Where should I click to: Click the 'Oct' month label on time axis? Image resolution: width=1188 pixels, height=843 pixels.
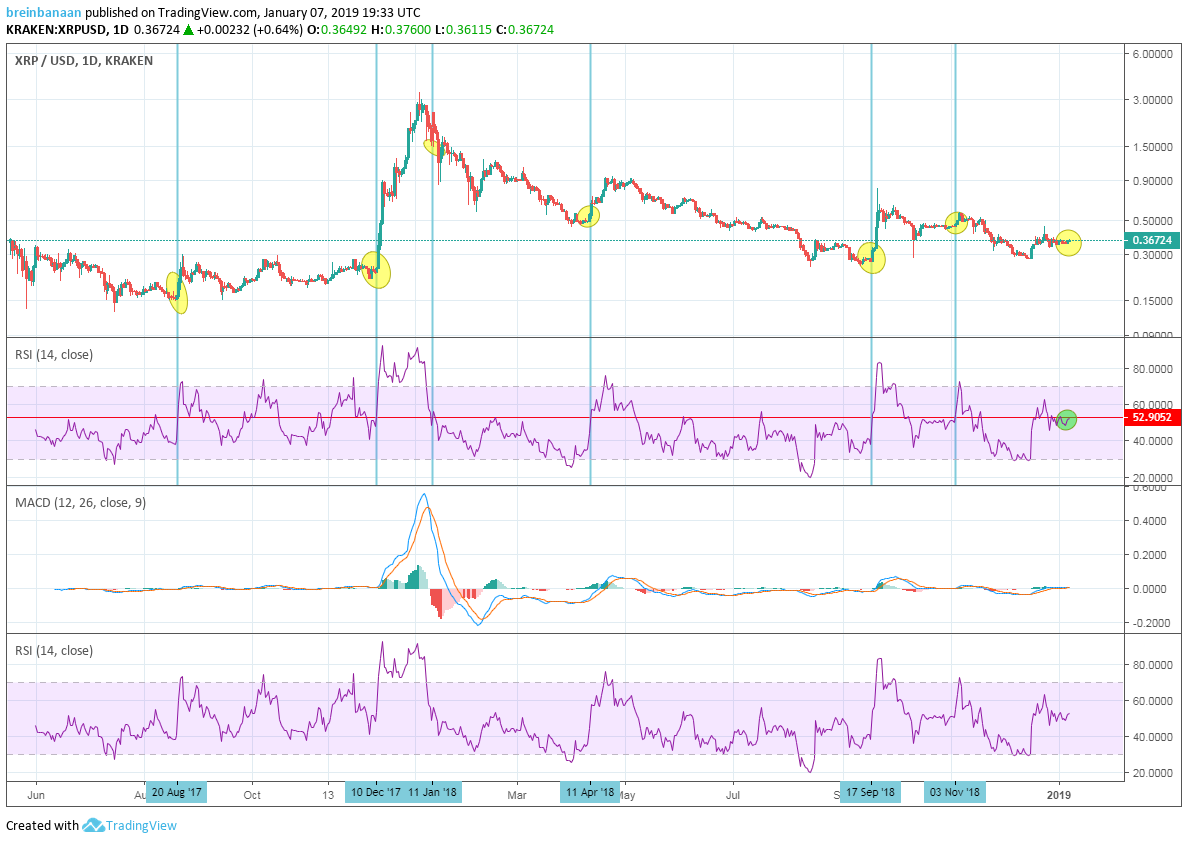[252, 795]
